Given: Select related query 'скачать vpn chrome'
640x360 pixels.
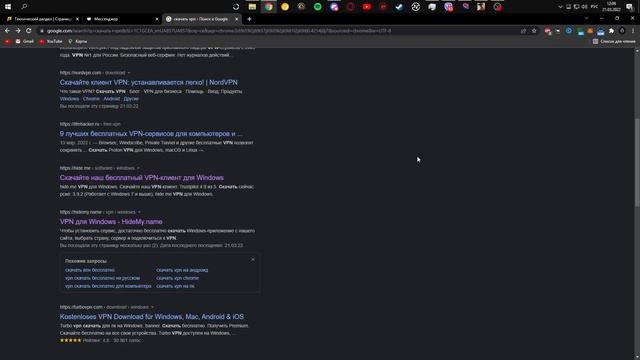Looking at the screenshot, I should click(178, 278).
